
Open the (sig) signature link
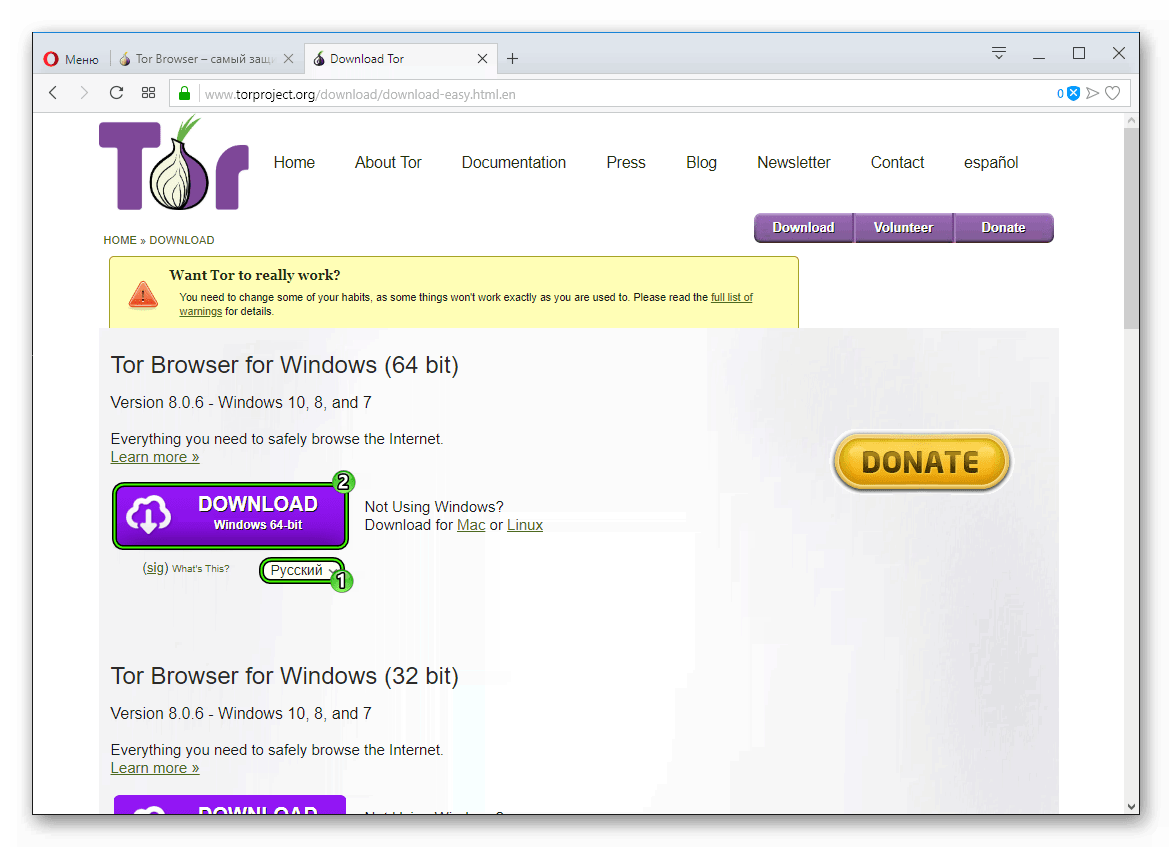[155, 568]
